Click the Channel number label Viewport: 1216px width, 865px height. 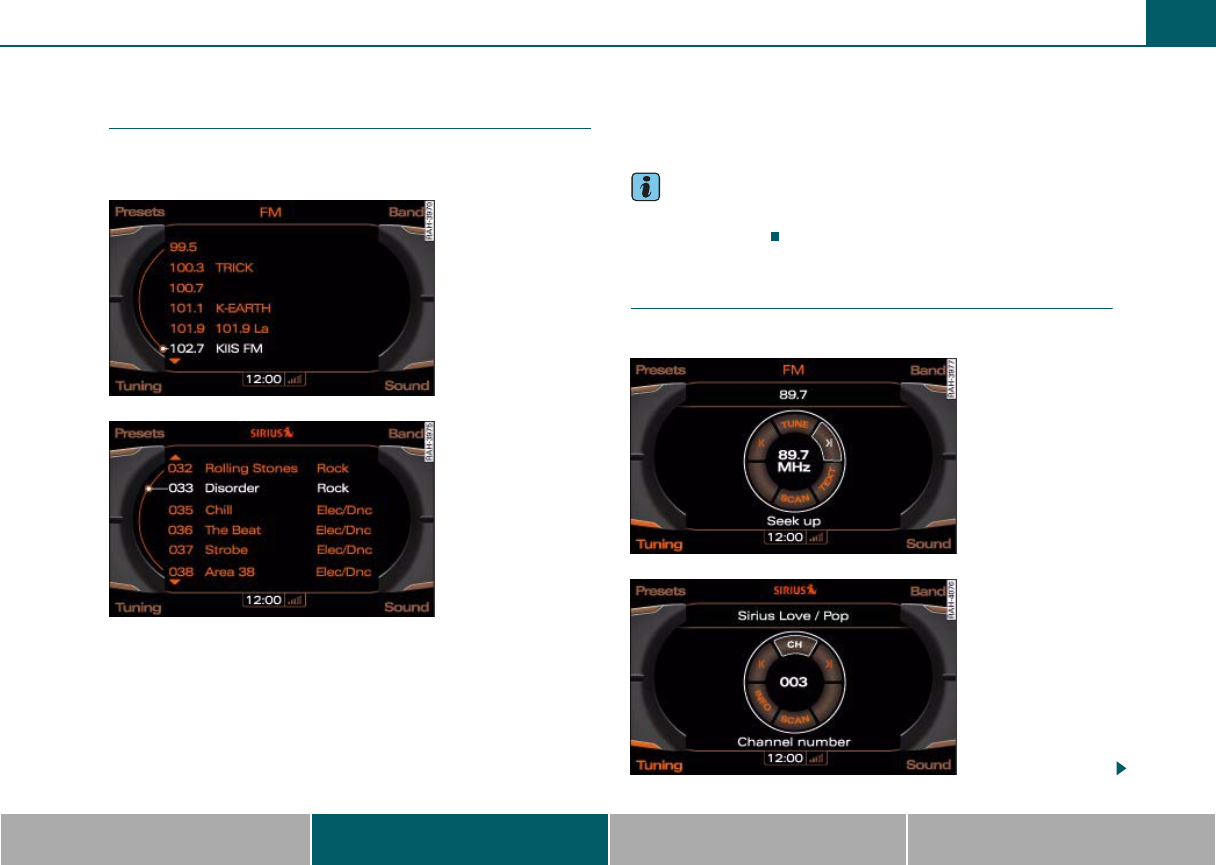coord(793,742)
